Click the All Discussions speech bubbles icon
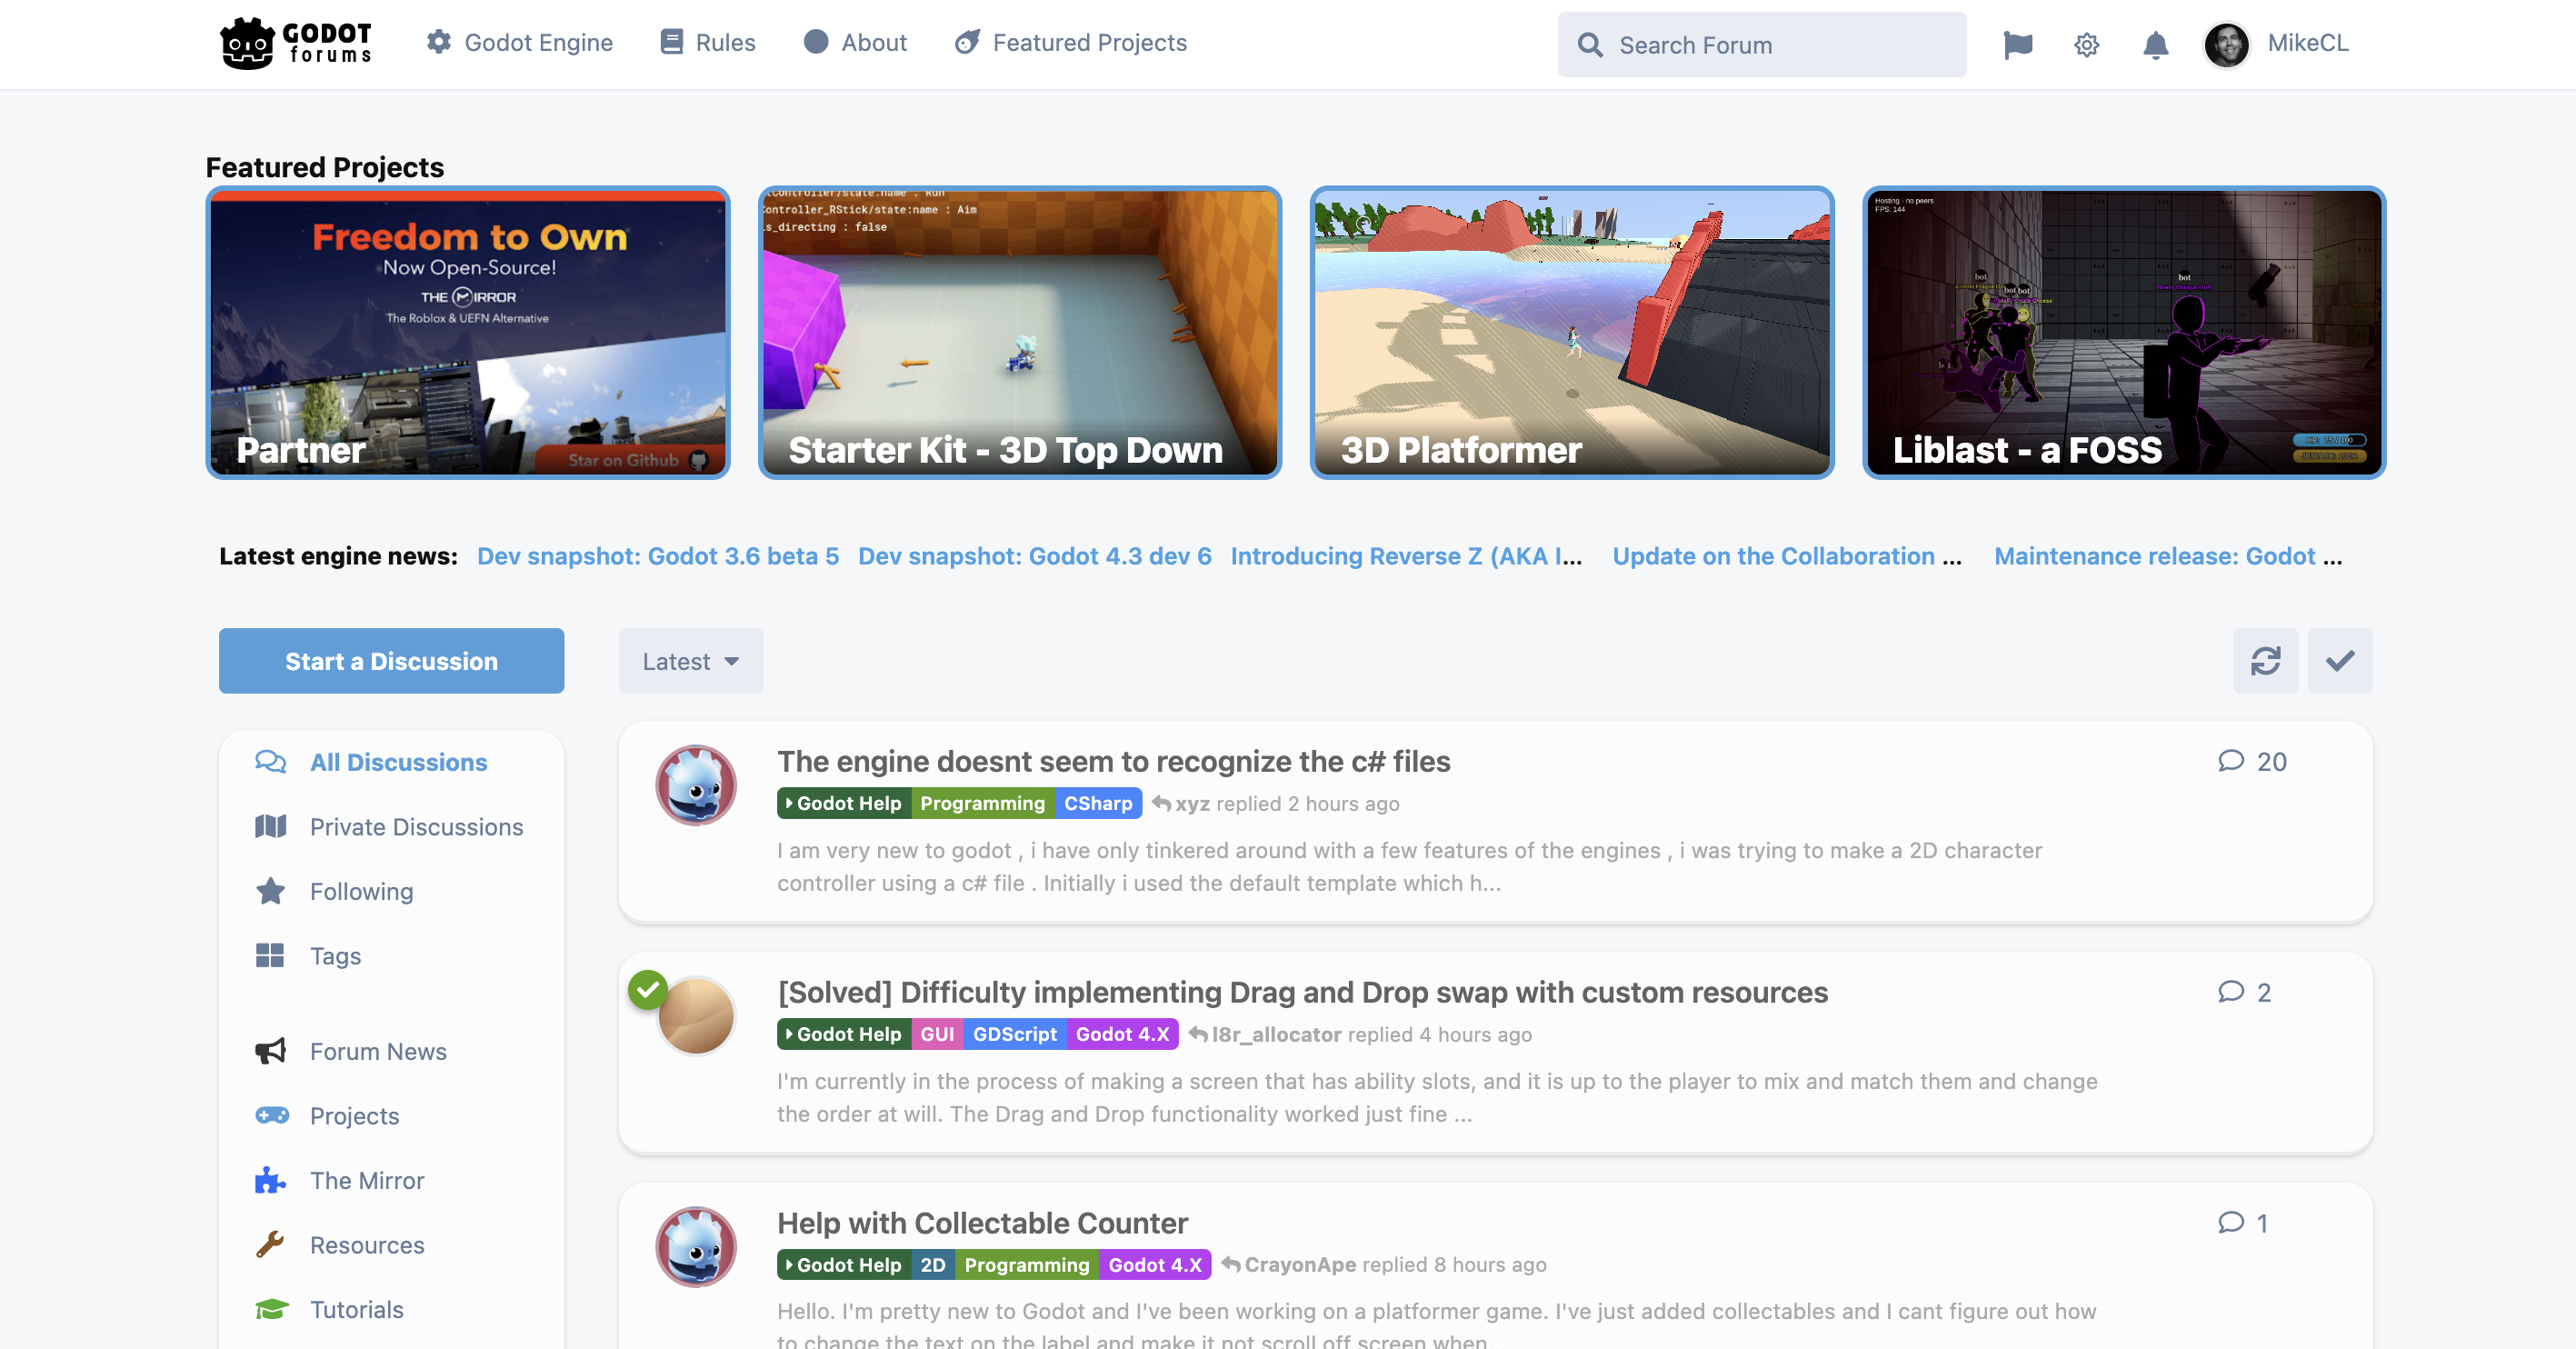 [x=270, y=762]
